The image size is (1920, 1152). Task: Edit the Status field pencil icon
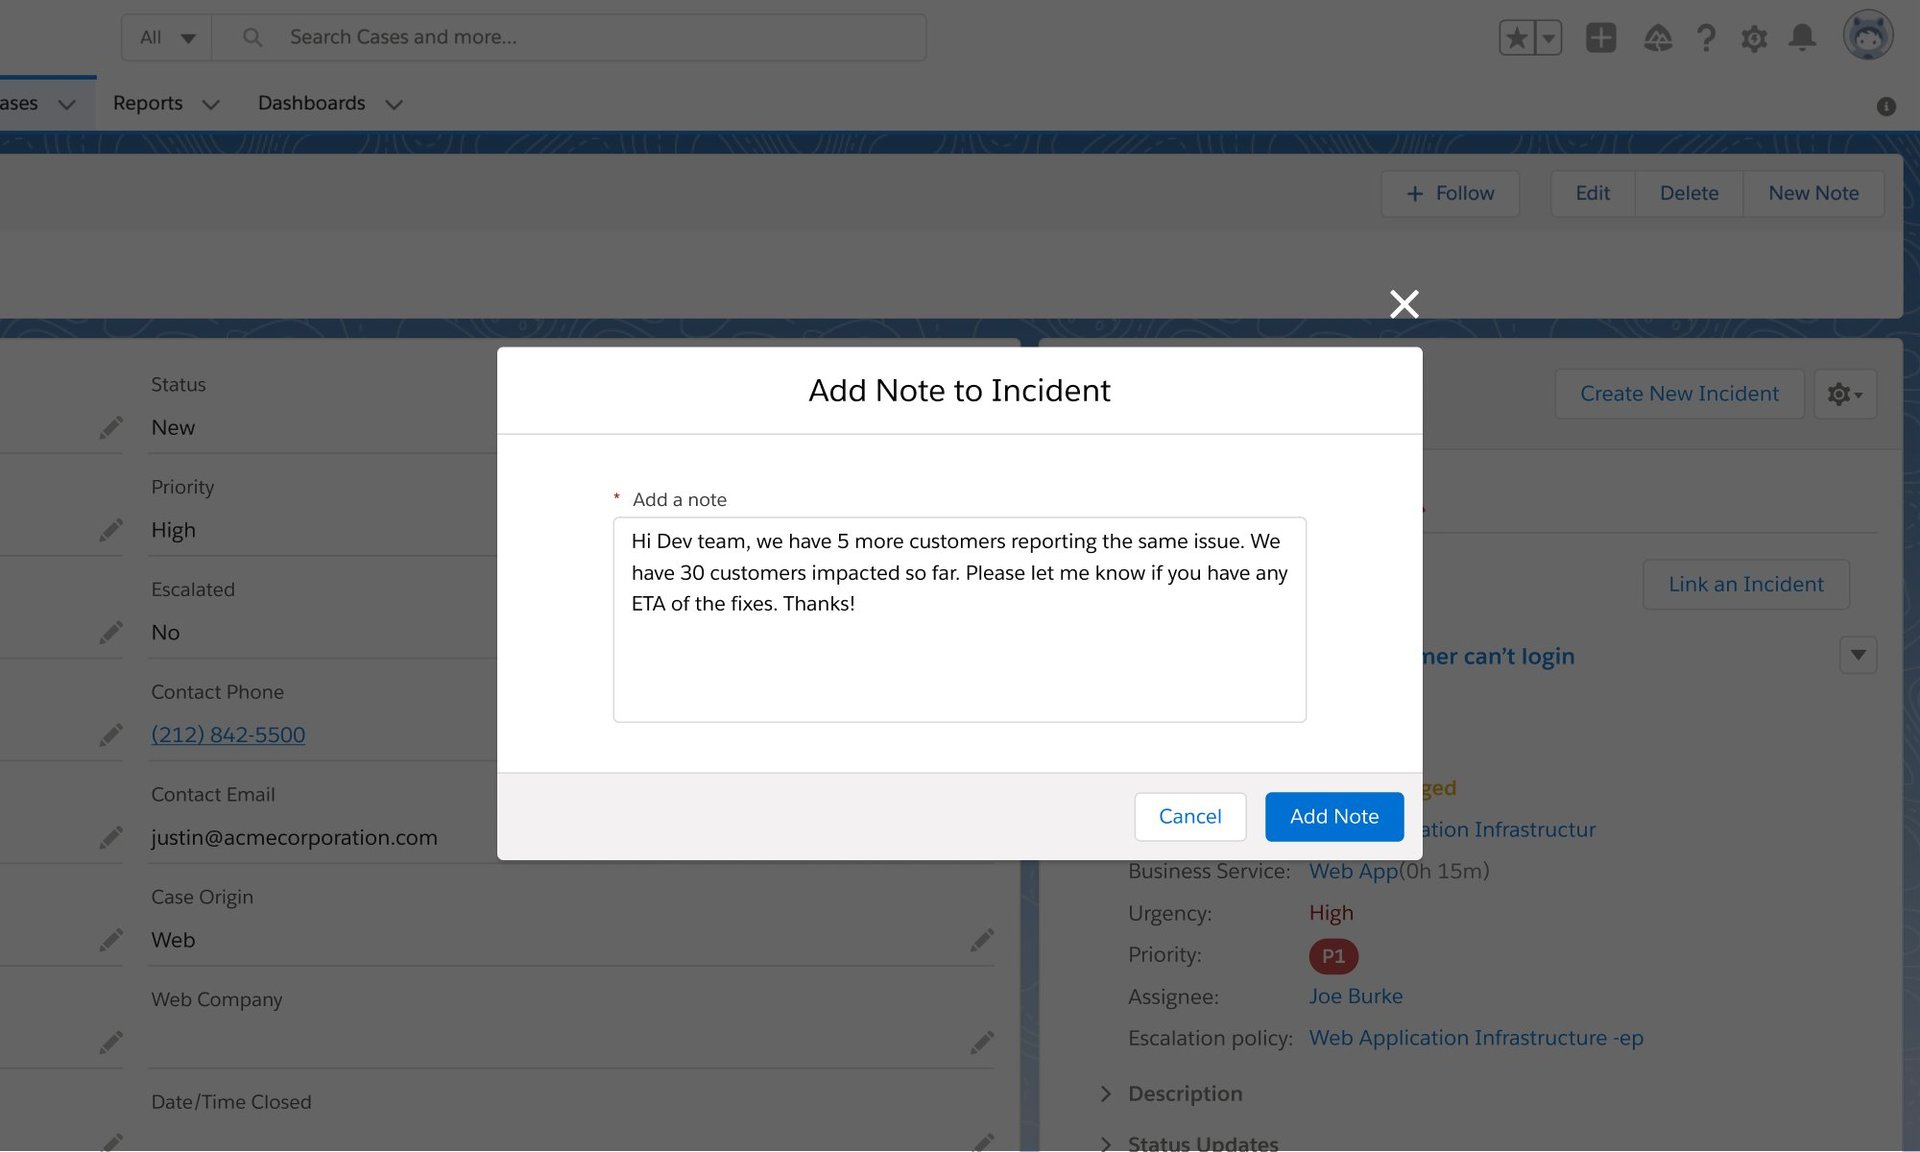coord(111,428)
